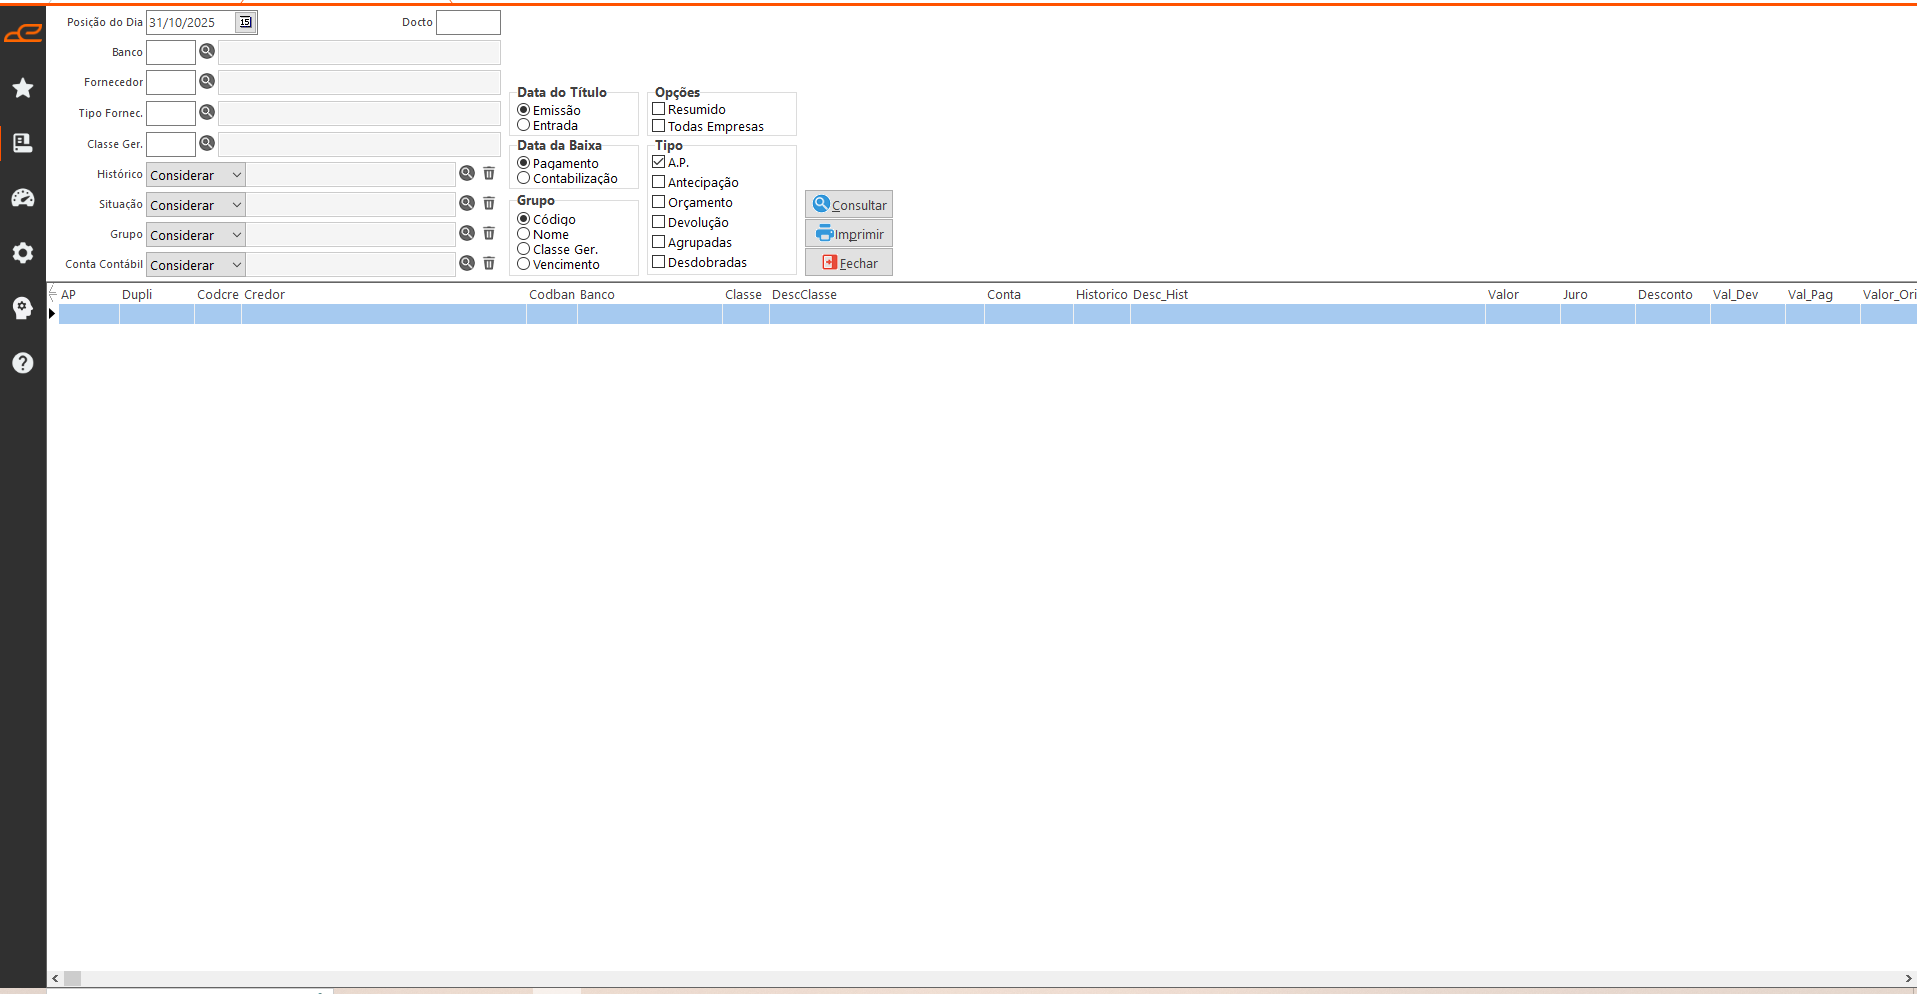Open the Situação Considerar dropdown
Viewport: 1917px width, 994px height.
(x=236, y=205)
